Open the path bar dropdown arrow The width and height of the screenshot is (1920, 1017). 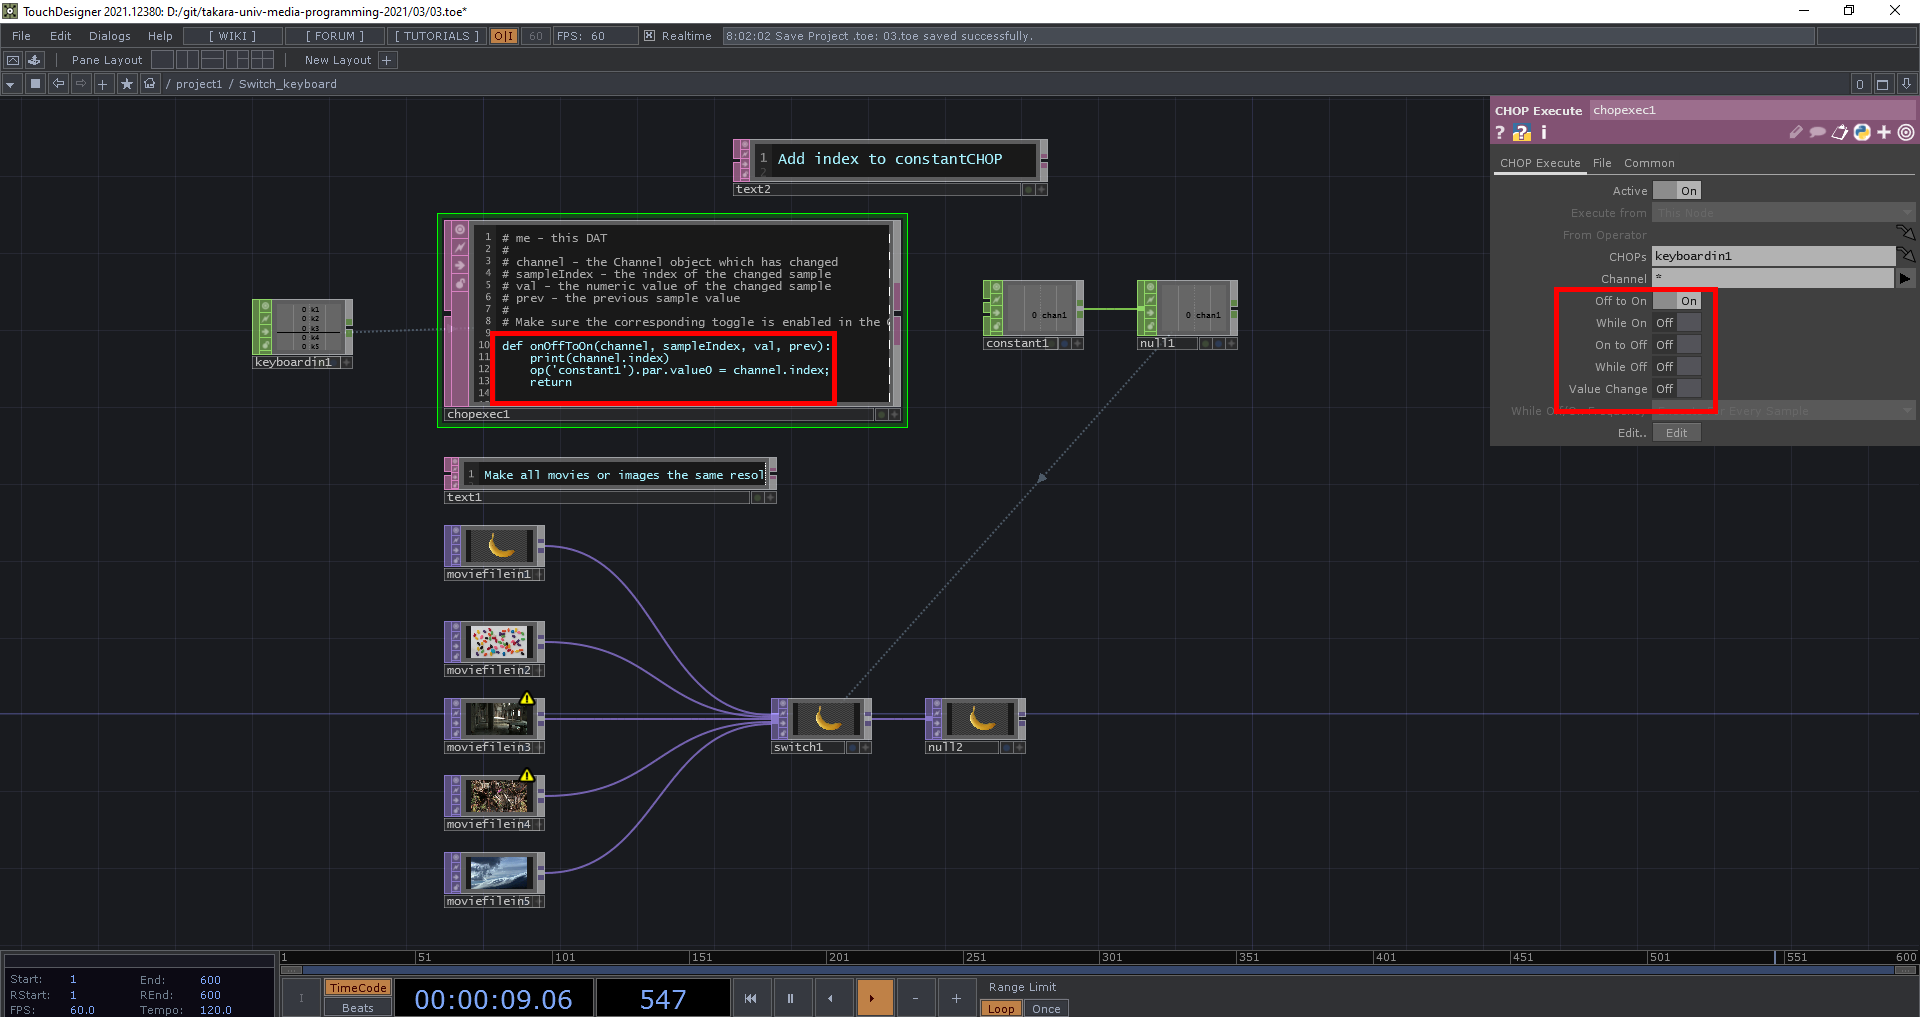(10, 84)
